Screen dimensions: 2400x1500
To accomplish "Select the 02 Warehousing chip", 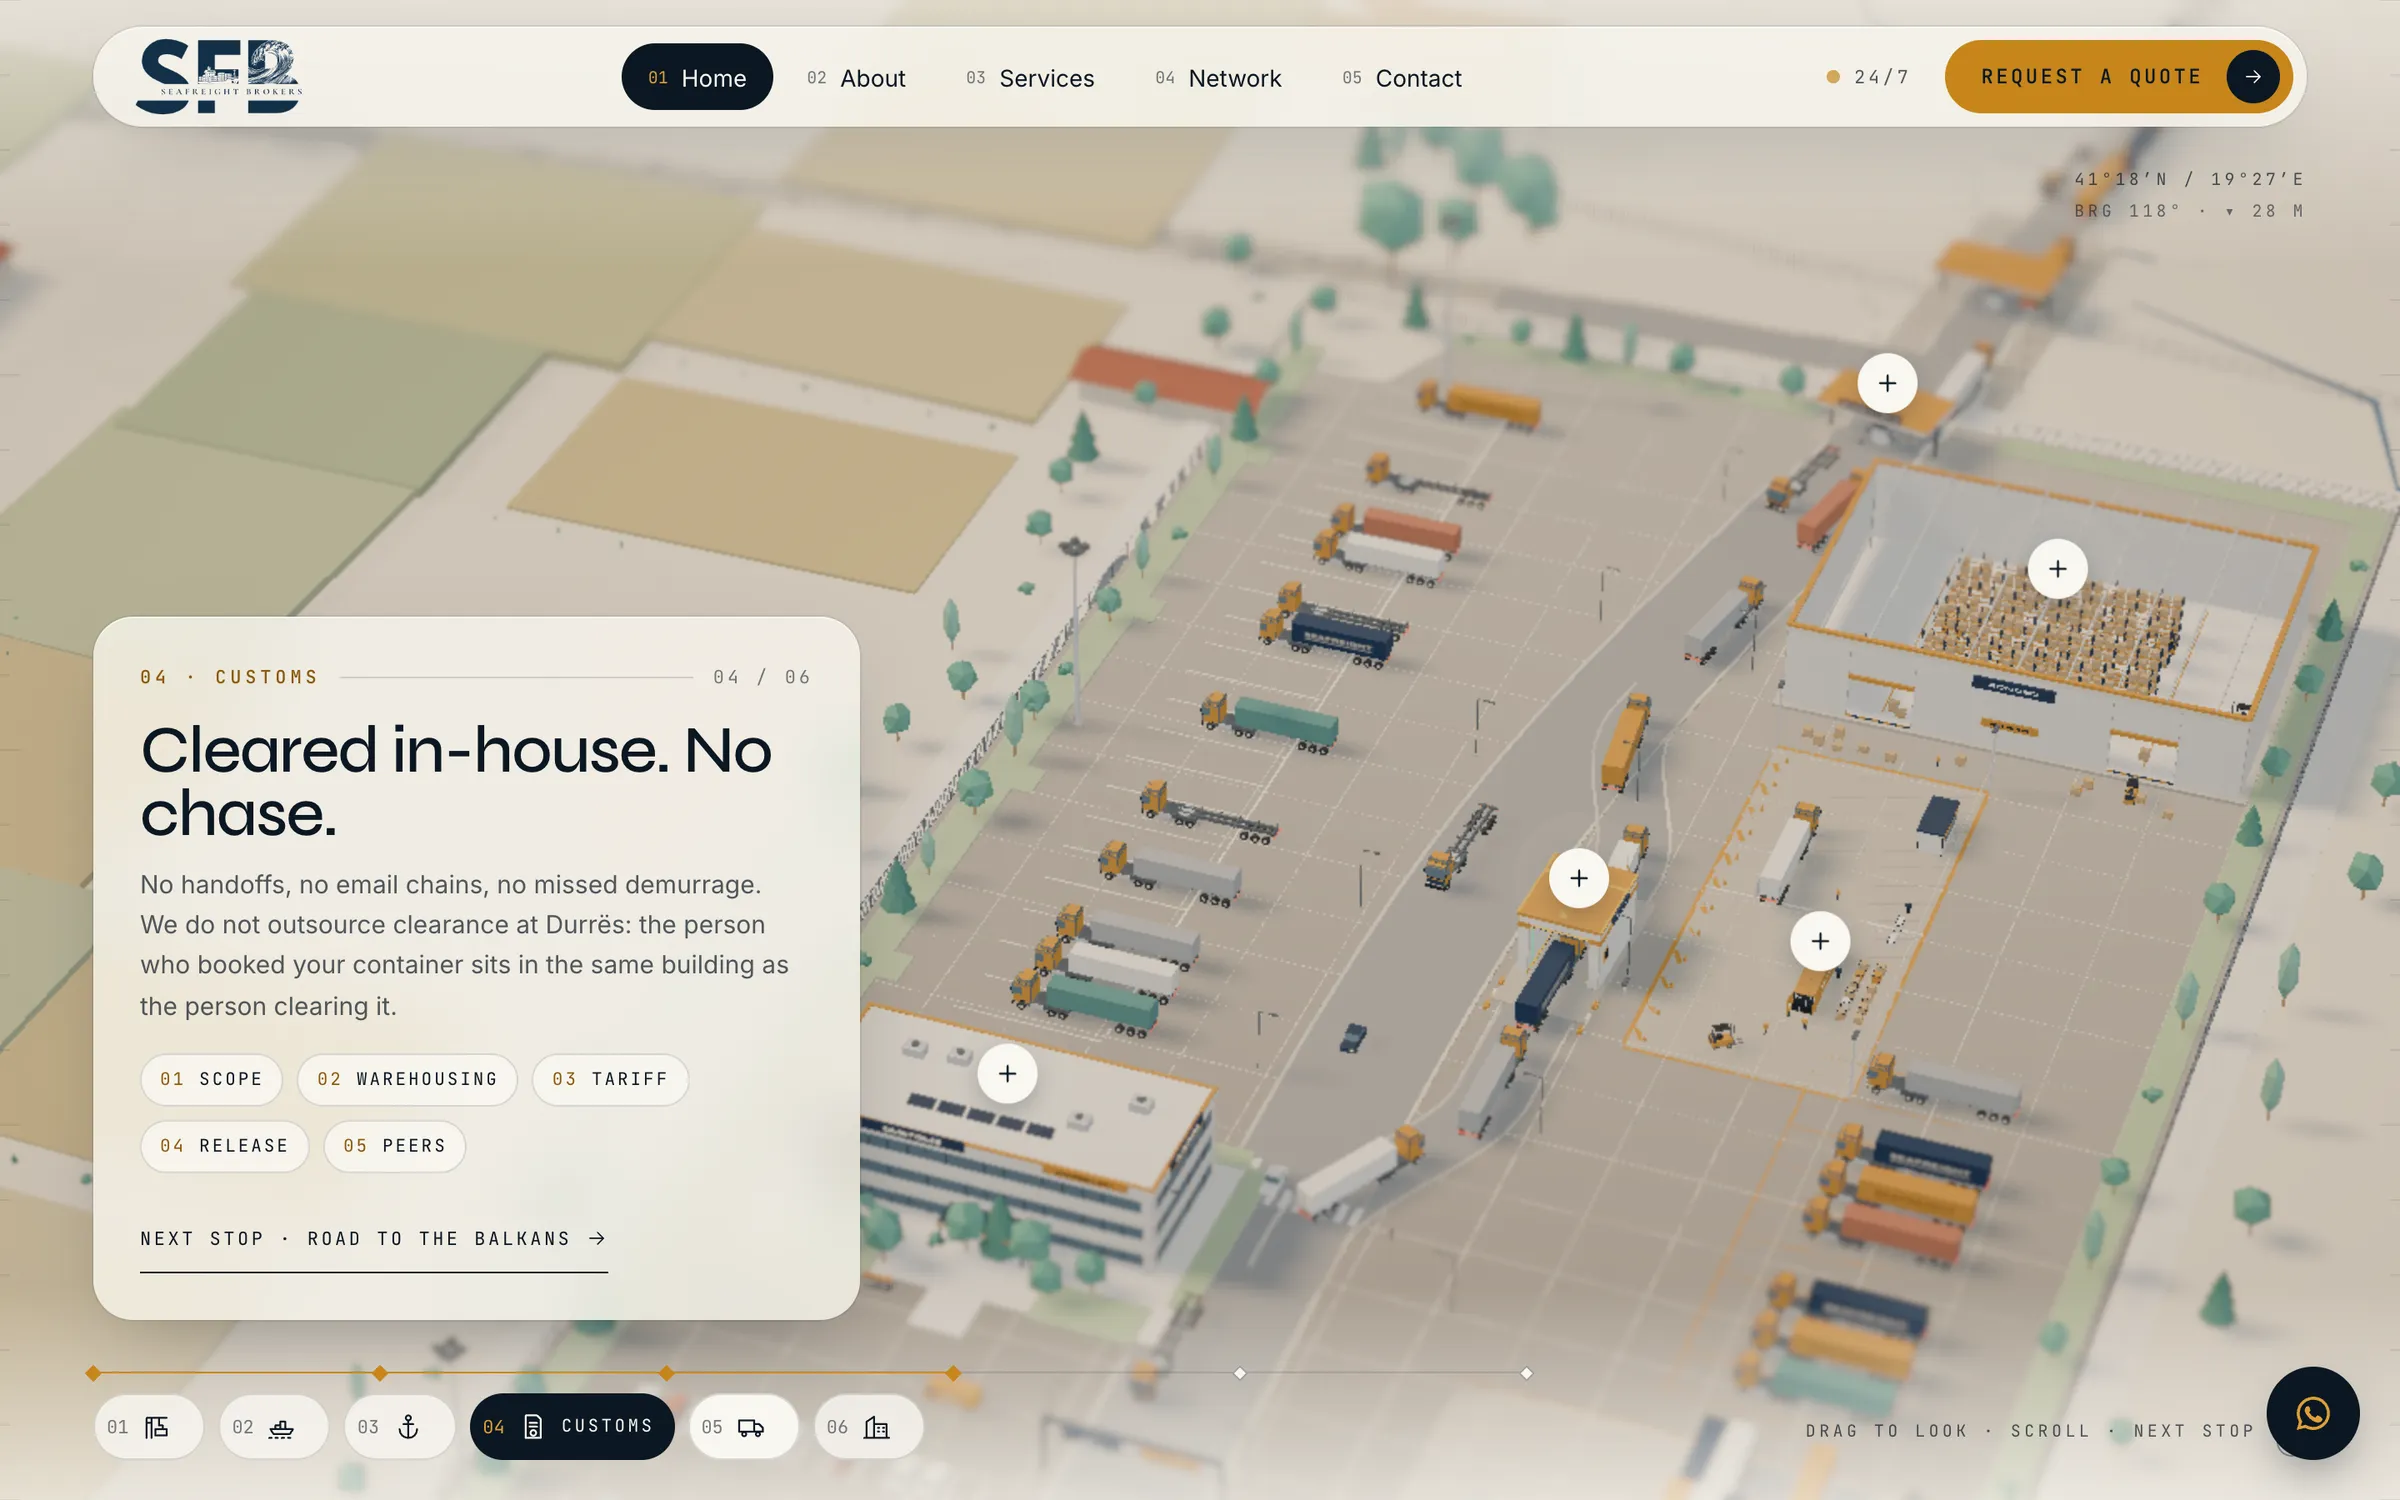I will tap(407, 1080).
